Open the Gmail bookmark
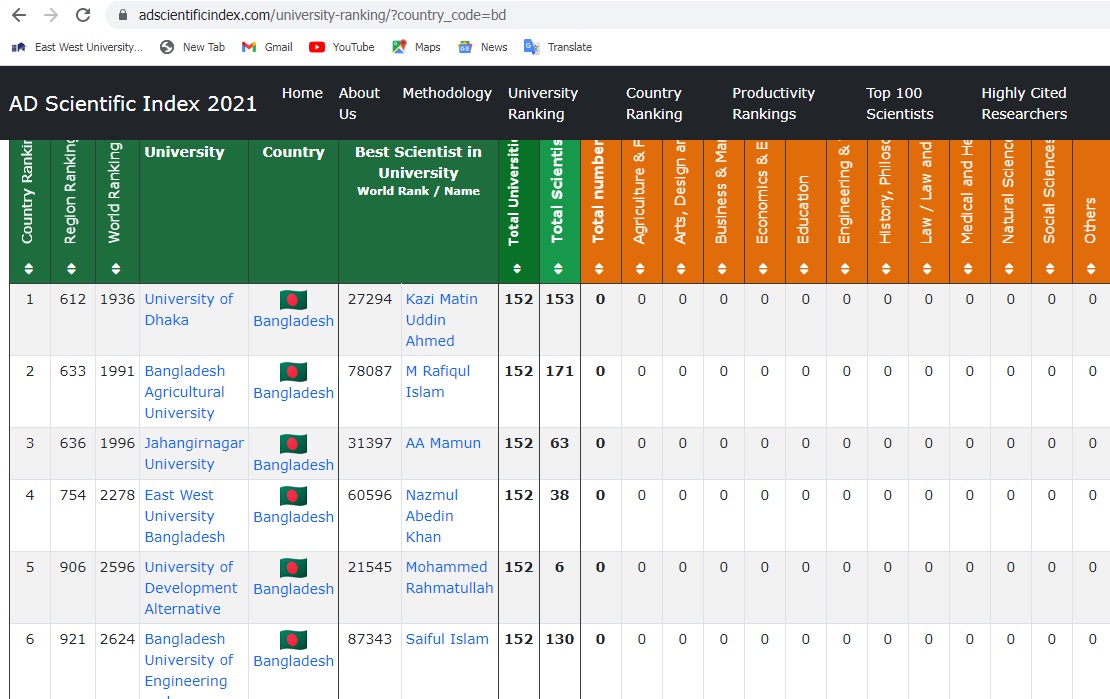This screenshot has width=1110, height=699. coord(267,47)
